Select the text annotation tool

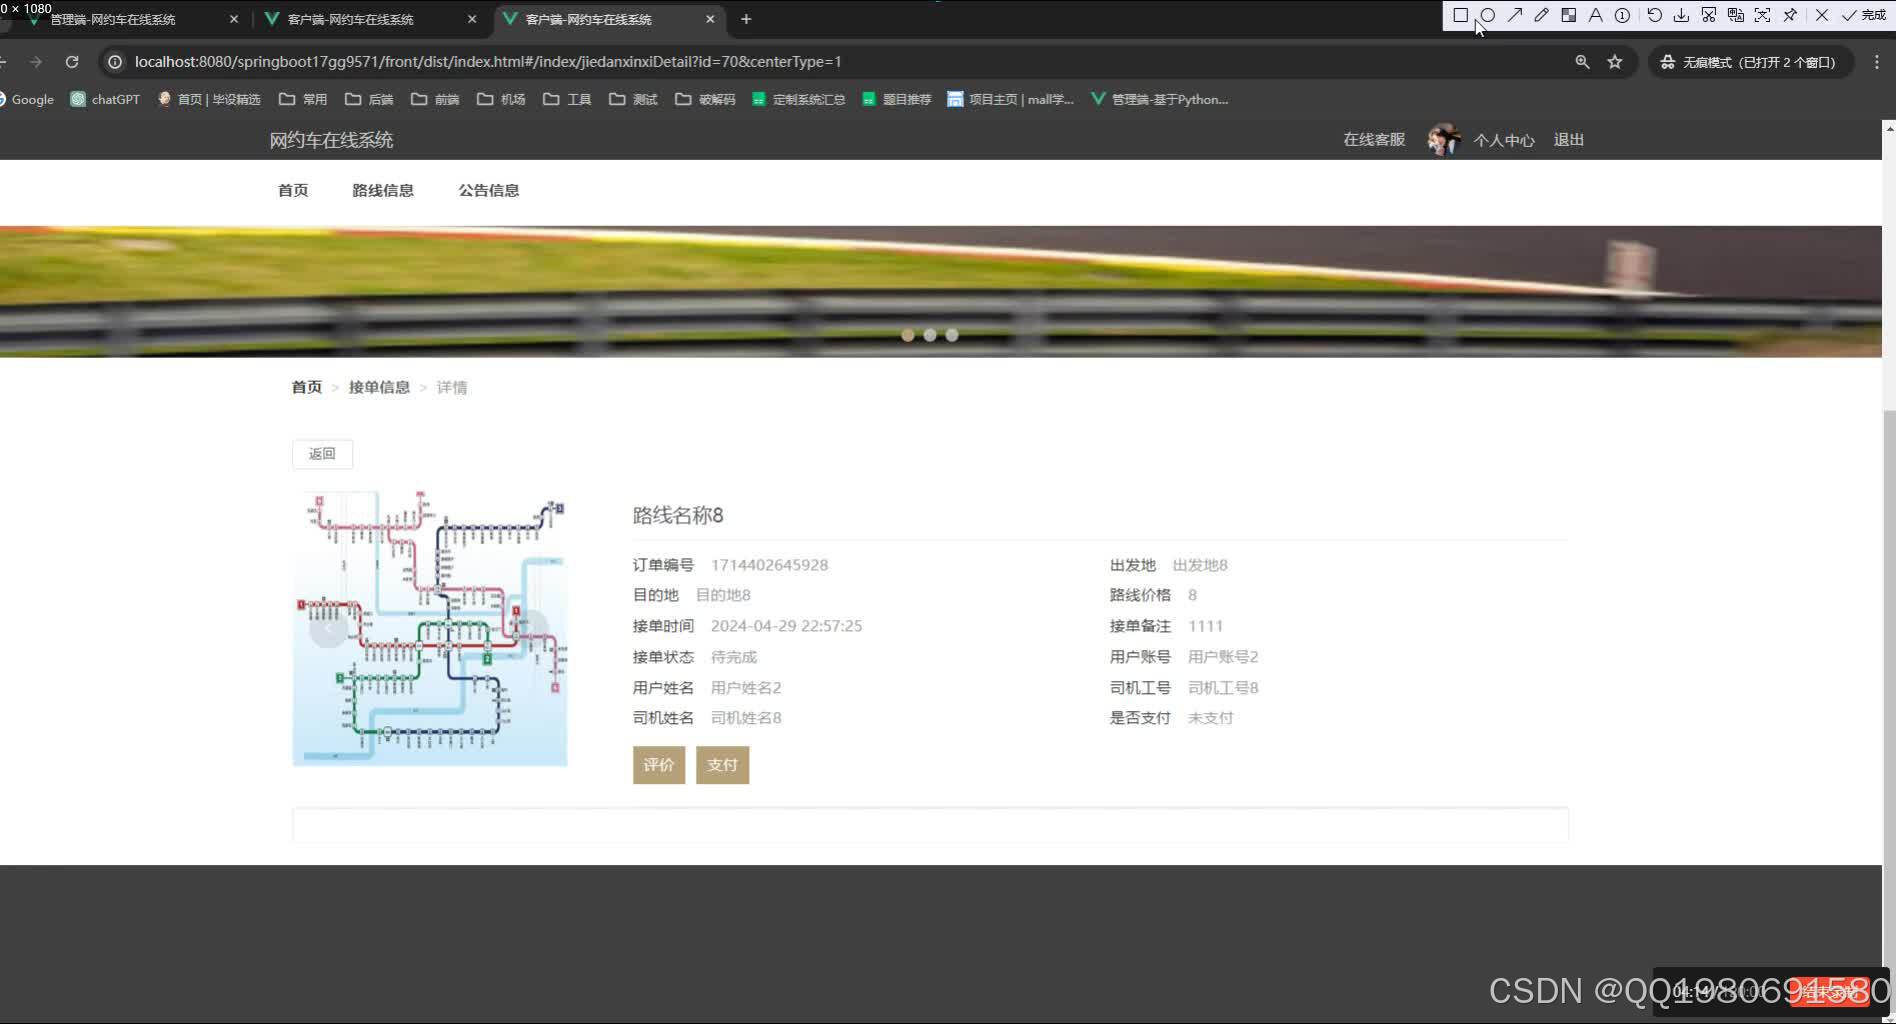(1595, 15)
